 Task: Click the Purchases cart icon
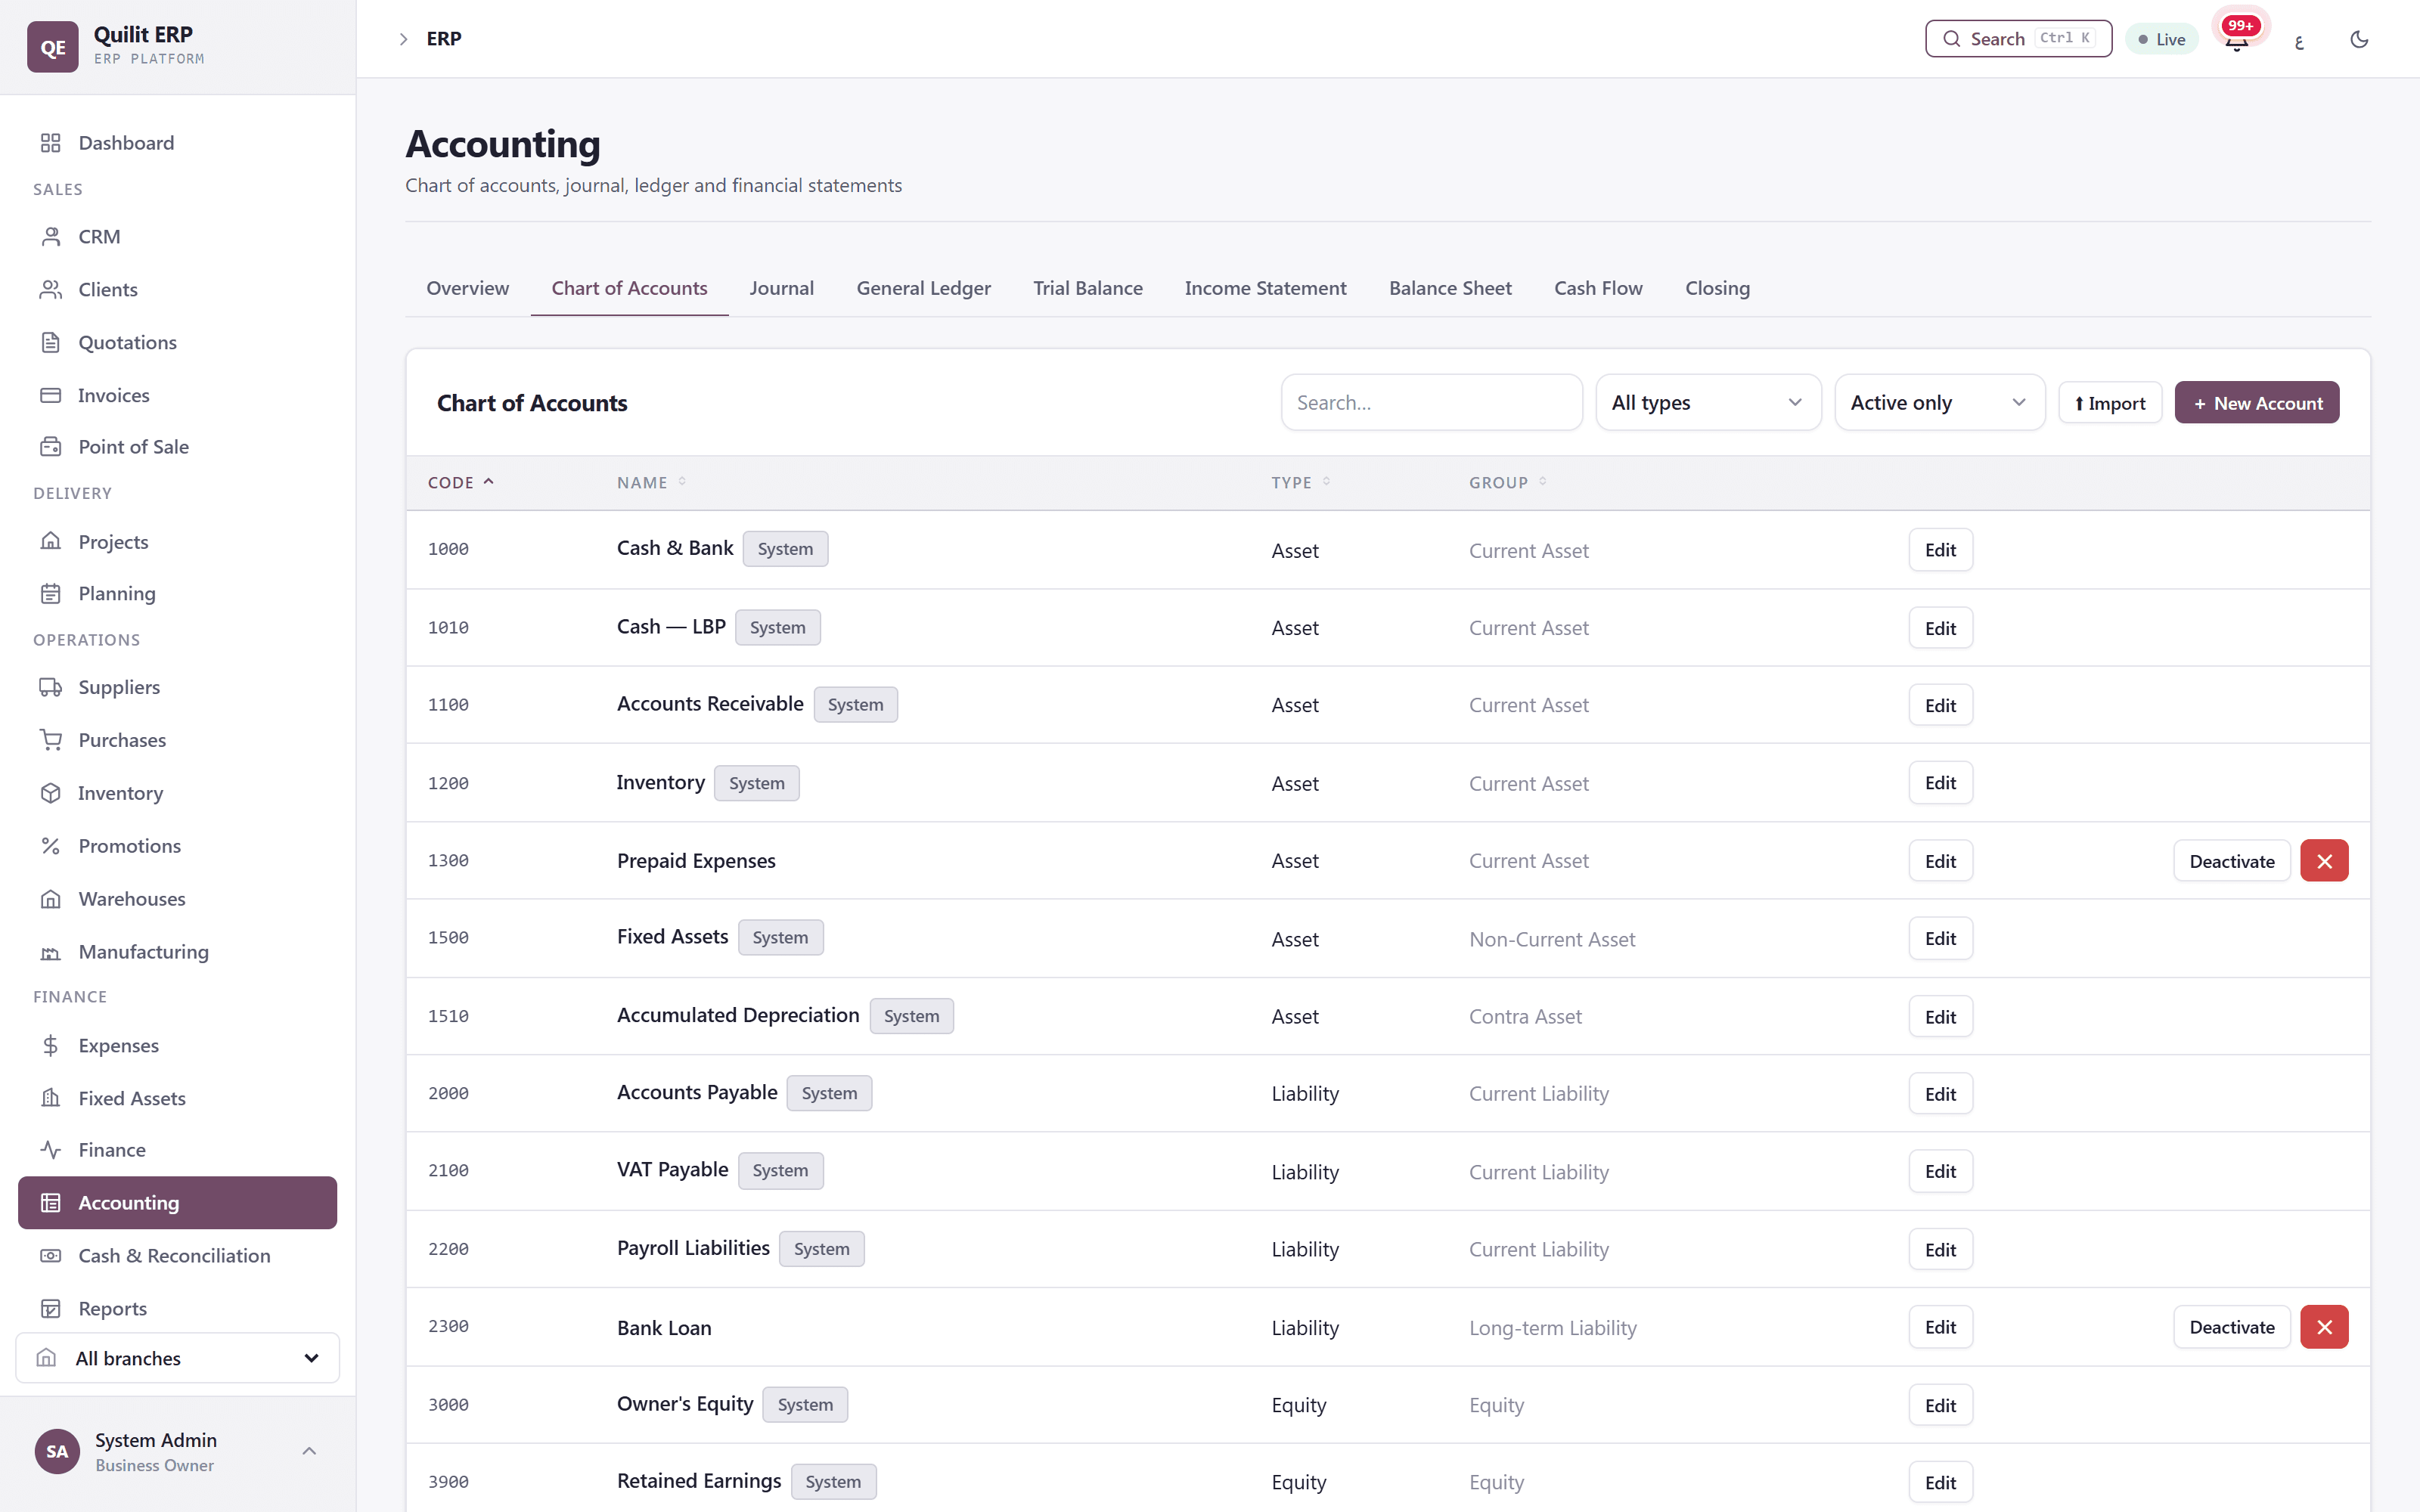50,740
